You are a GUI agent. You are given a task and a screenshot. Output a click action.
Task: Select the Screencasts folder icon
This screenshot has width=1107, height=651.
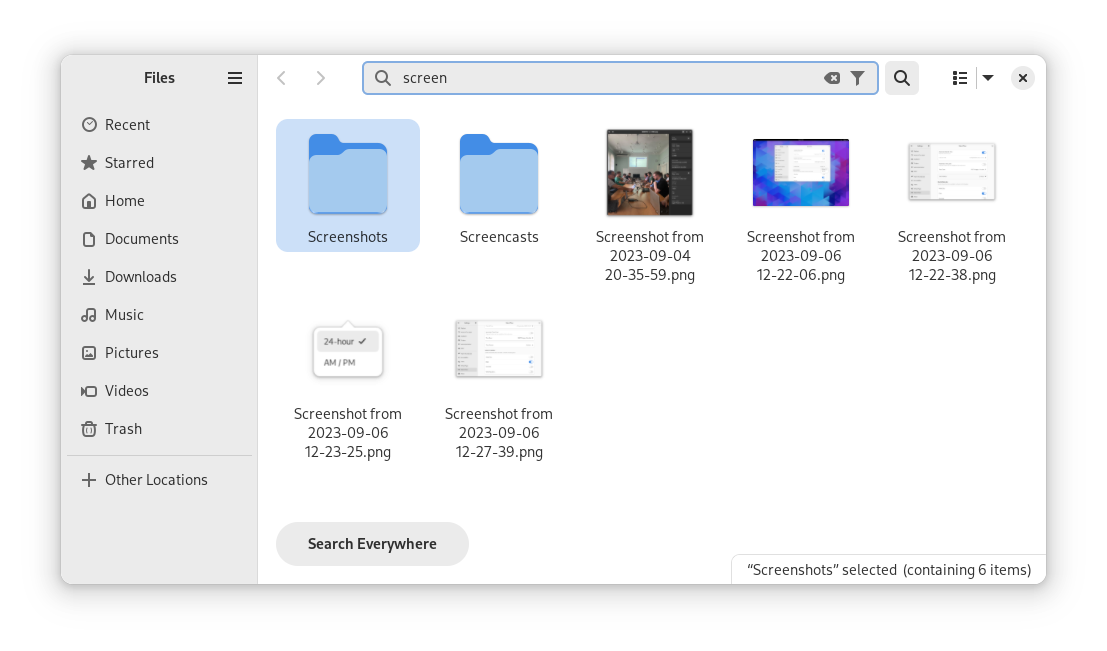point(499,174)
